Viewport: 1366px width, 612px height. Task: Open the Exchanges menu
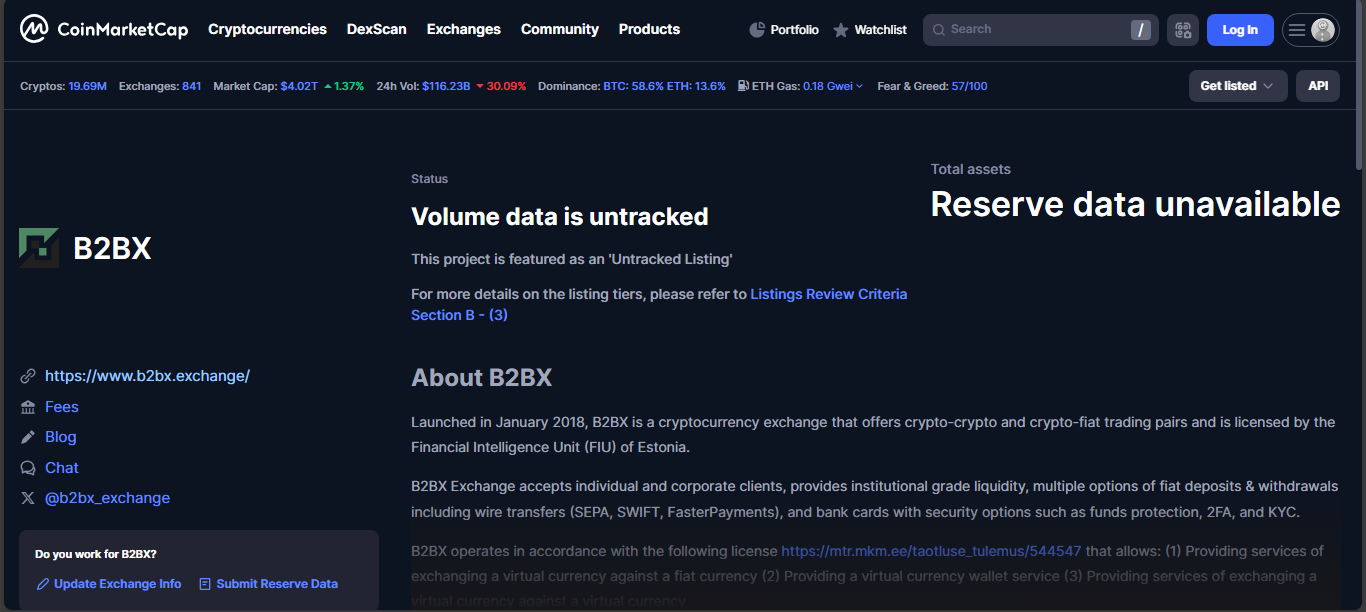(x=463, y=29)
